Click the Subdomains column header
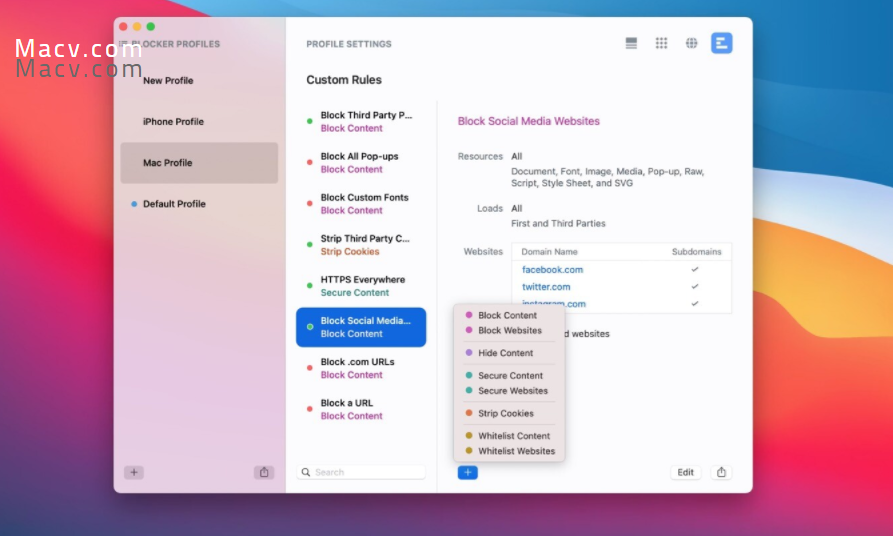The width and height of the screenshot is (893, 536). click(x=697, y=251)
